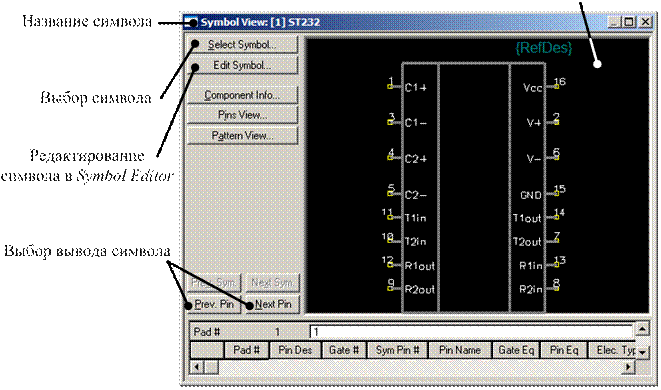Select the V- pin label
The width and height of the screenshot is (661, 390).
(x=534, y=159)
